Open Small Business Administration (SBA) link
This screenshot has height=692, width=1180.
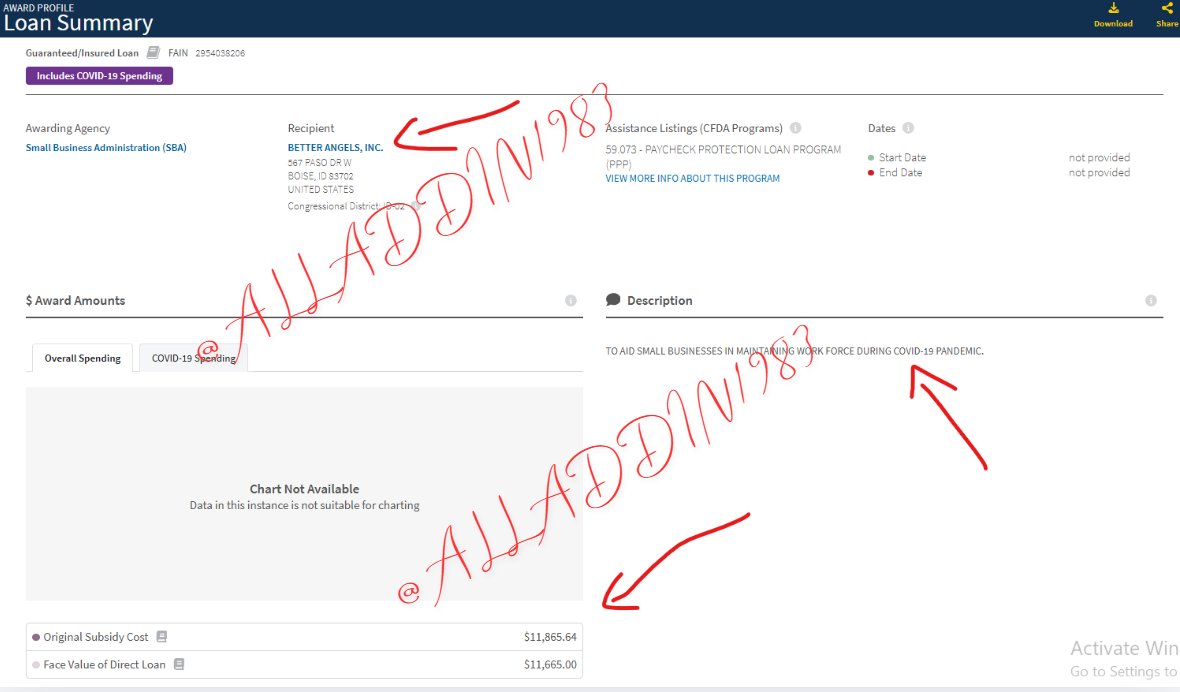[106, 147]
